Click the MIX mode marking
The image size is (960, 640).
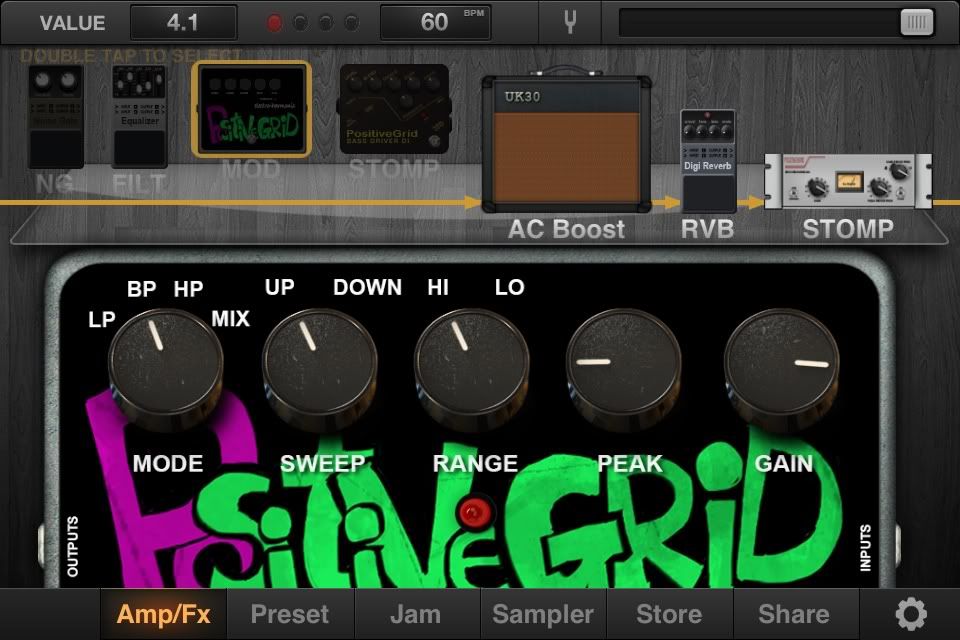click(x=231, y=318)
